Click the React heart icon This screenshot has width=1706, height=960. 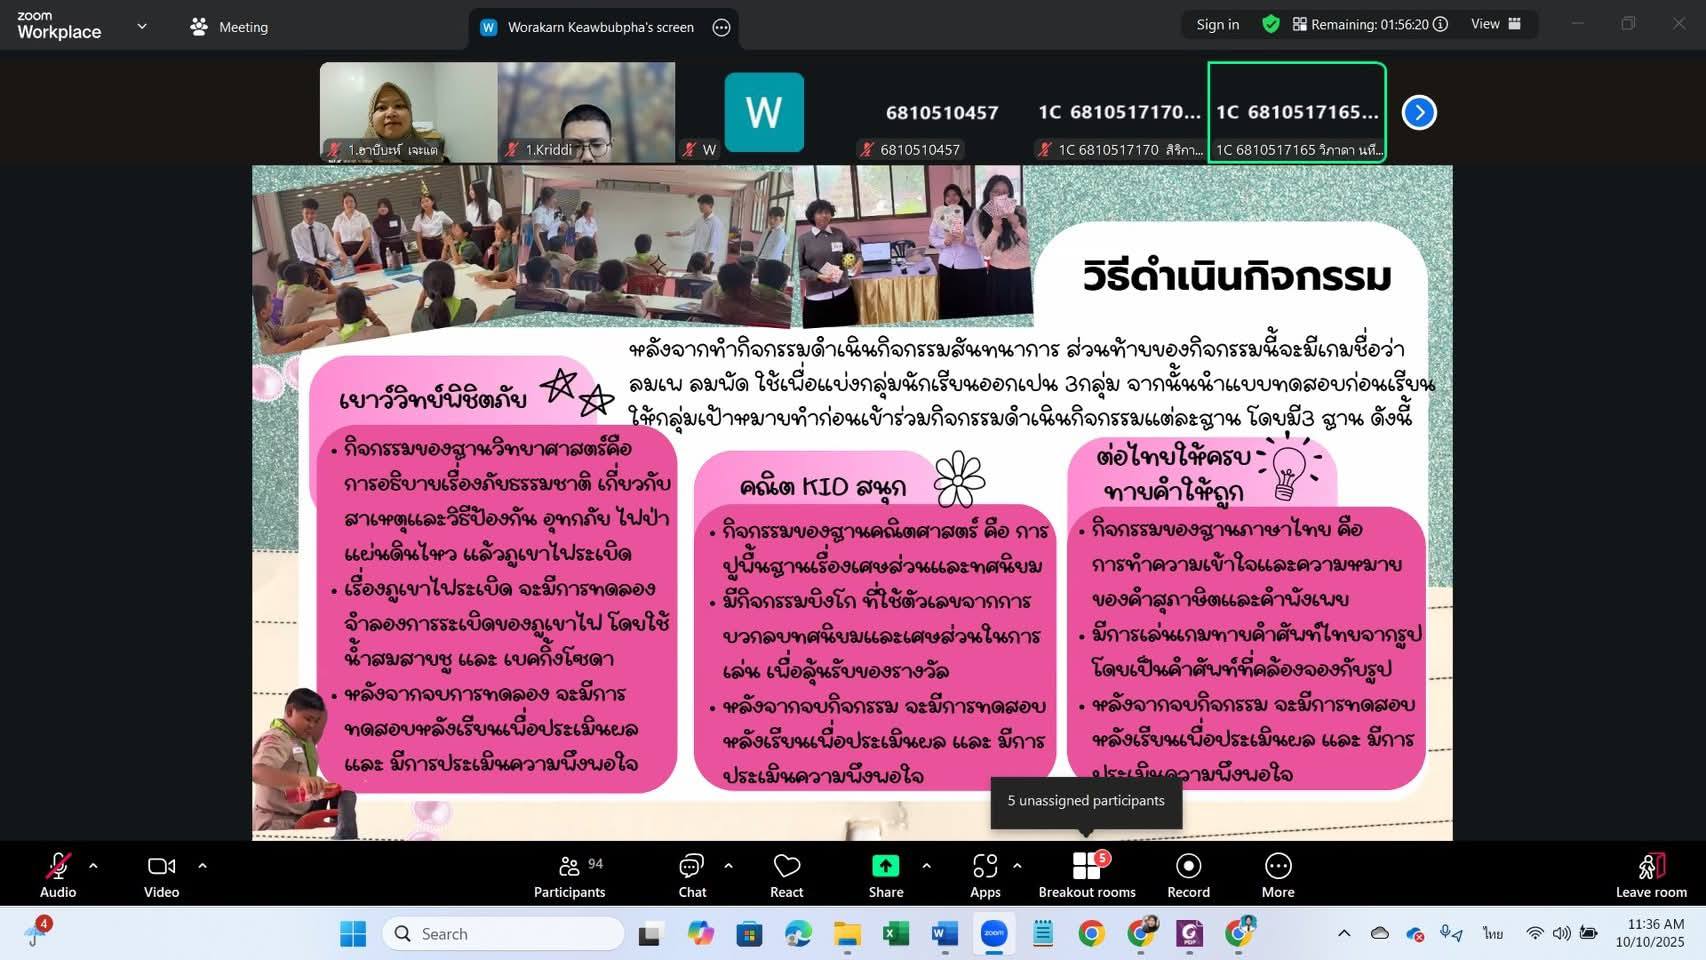click(x=786, y=875)
